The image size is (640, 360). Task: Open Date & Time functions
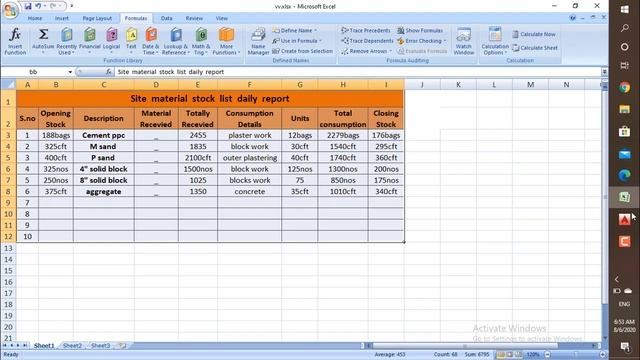[x=151, y=41]
